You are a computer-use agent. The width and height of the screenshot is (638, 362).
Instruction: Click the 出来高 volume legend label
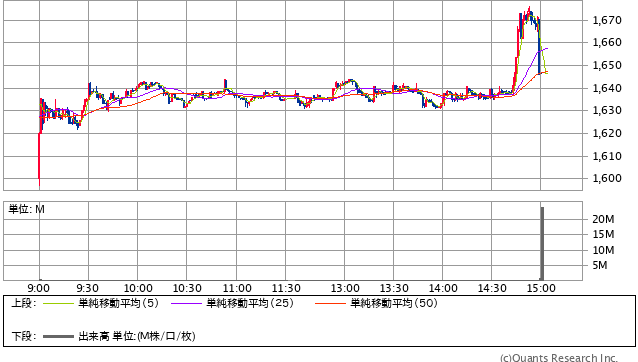[94, 336]
